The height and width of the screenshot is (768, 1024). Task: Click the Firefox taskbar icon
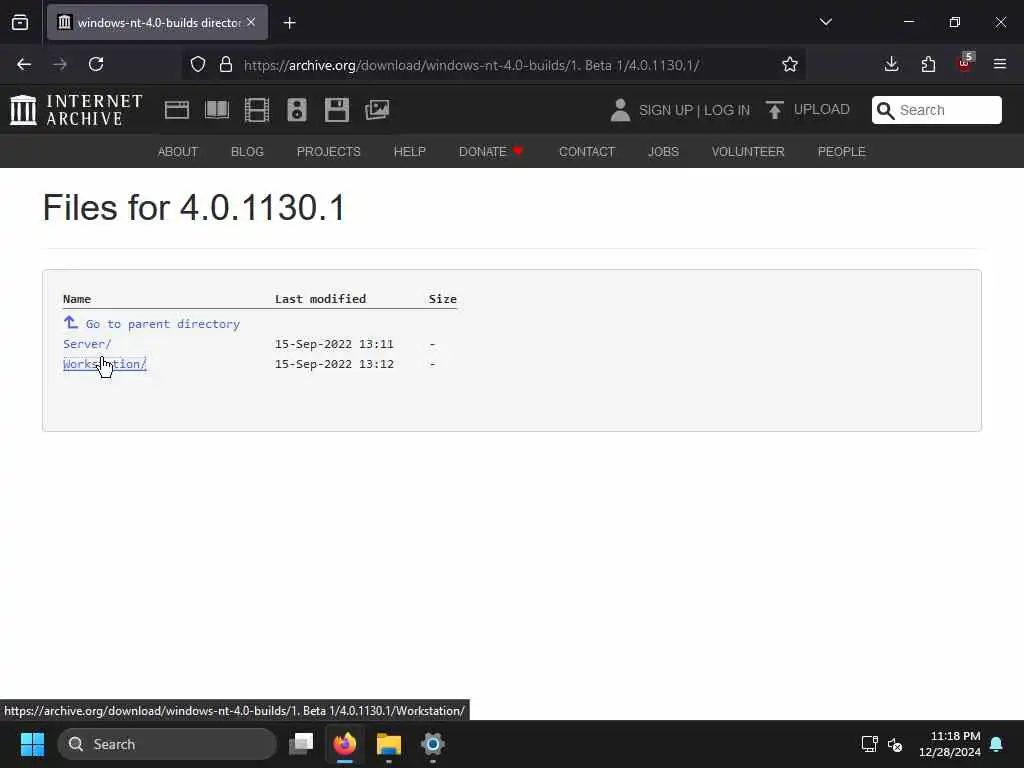(x=345, y=744)
